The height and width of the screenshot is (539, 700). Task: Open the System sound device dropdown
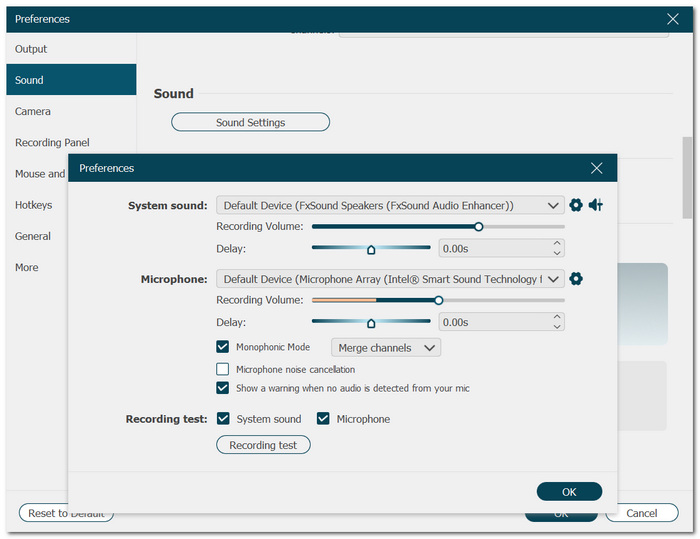tap(390, 205)
